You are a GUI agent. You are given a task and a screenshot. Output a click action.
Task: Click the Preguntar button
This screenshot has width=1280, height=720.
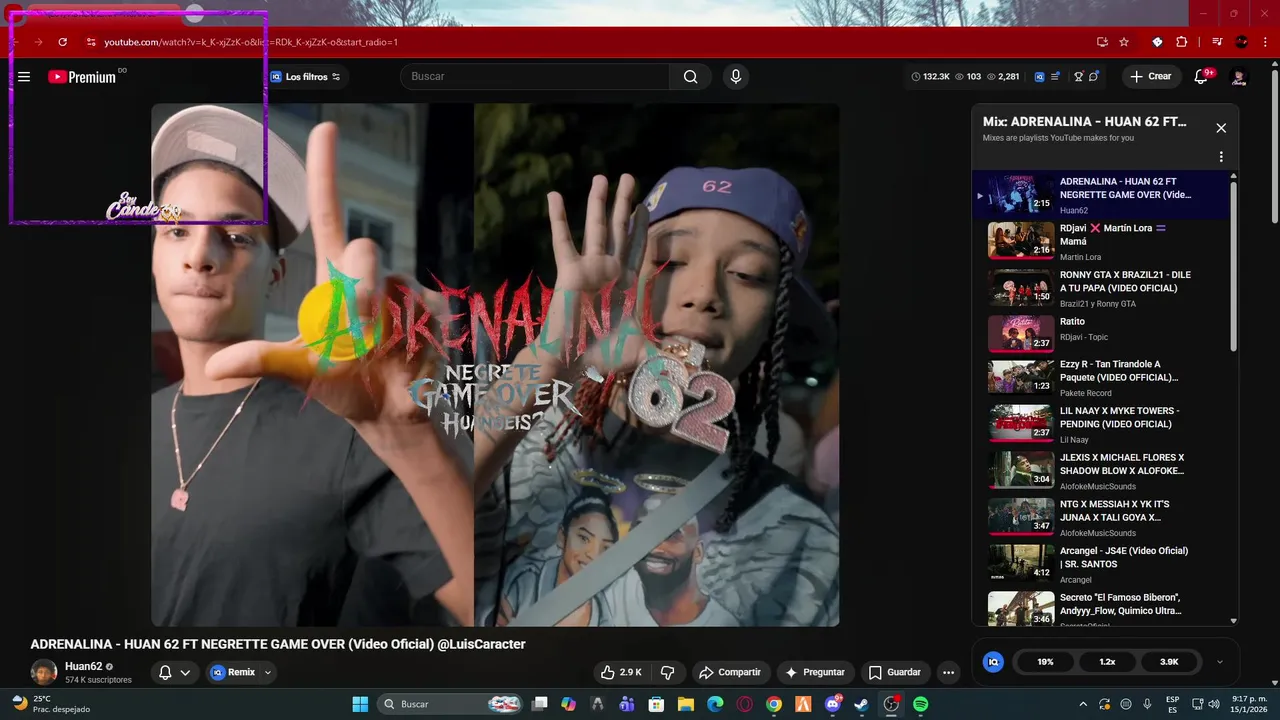(x=815, y=672)
